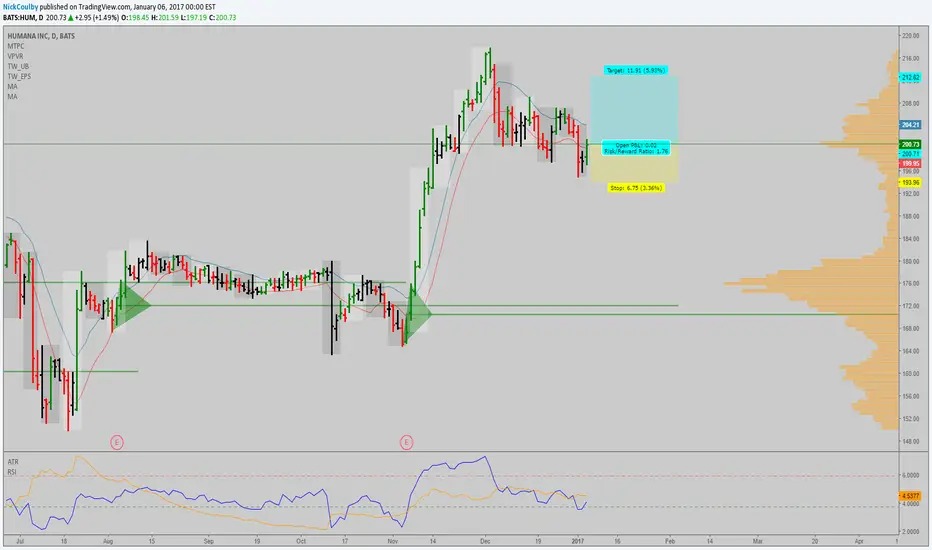
Task: Click the 2017 date on time axis
Action: click(578, 542)
